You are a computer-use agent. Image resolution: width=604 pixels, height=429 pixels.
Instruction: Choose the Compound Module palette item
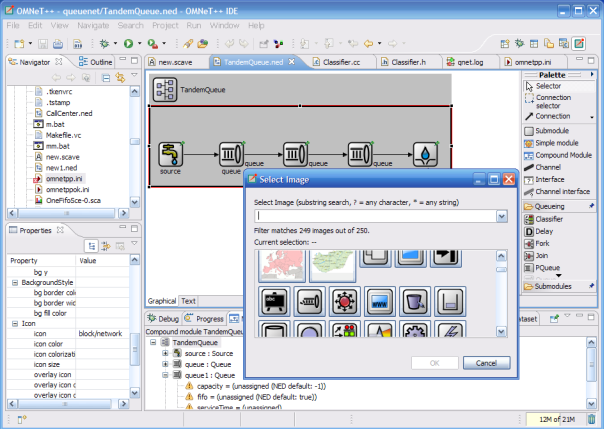(x=563, y=155)
